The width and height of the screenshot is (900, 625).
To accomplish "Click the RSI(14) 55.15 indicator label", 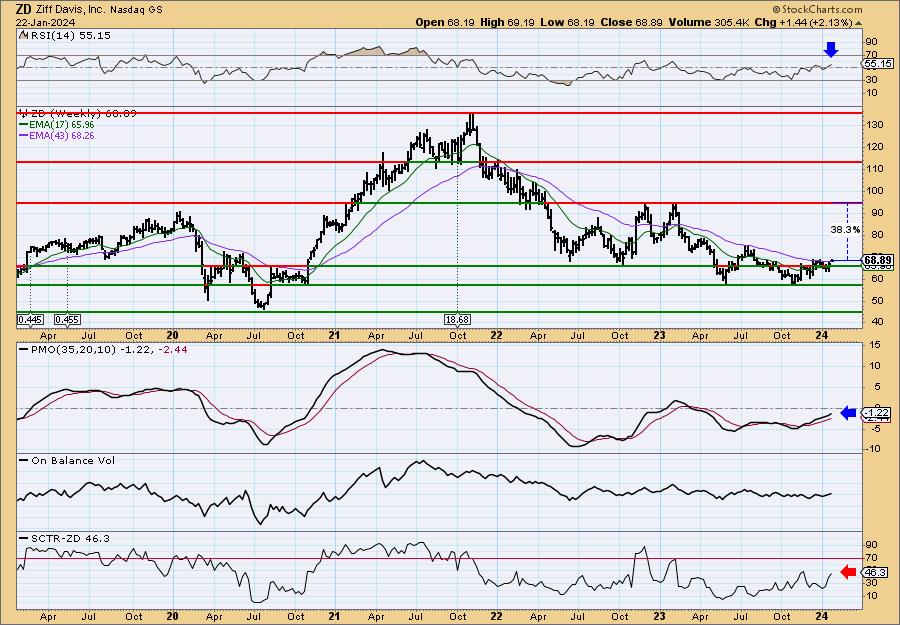I will point(69,35).
